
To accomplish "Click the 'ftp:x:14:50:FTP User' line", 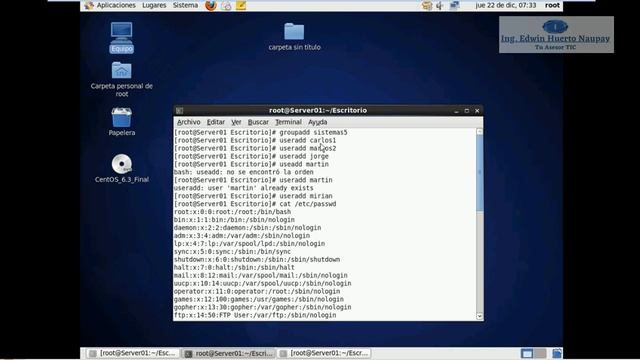I will [x=255, y=315].
